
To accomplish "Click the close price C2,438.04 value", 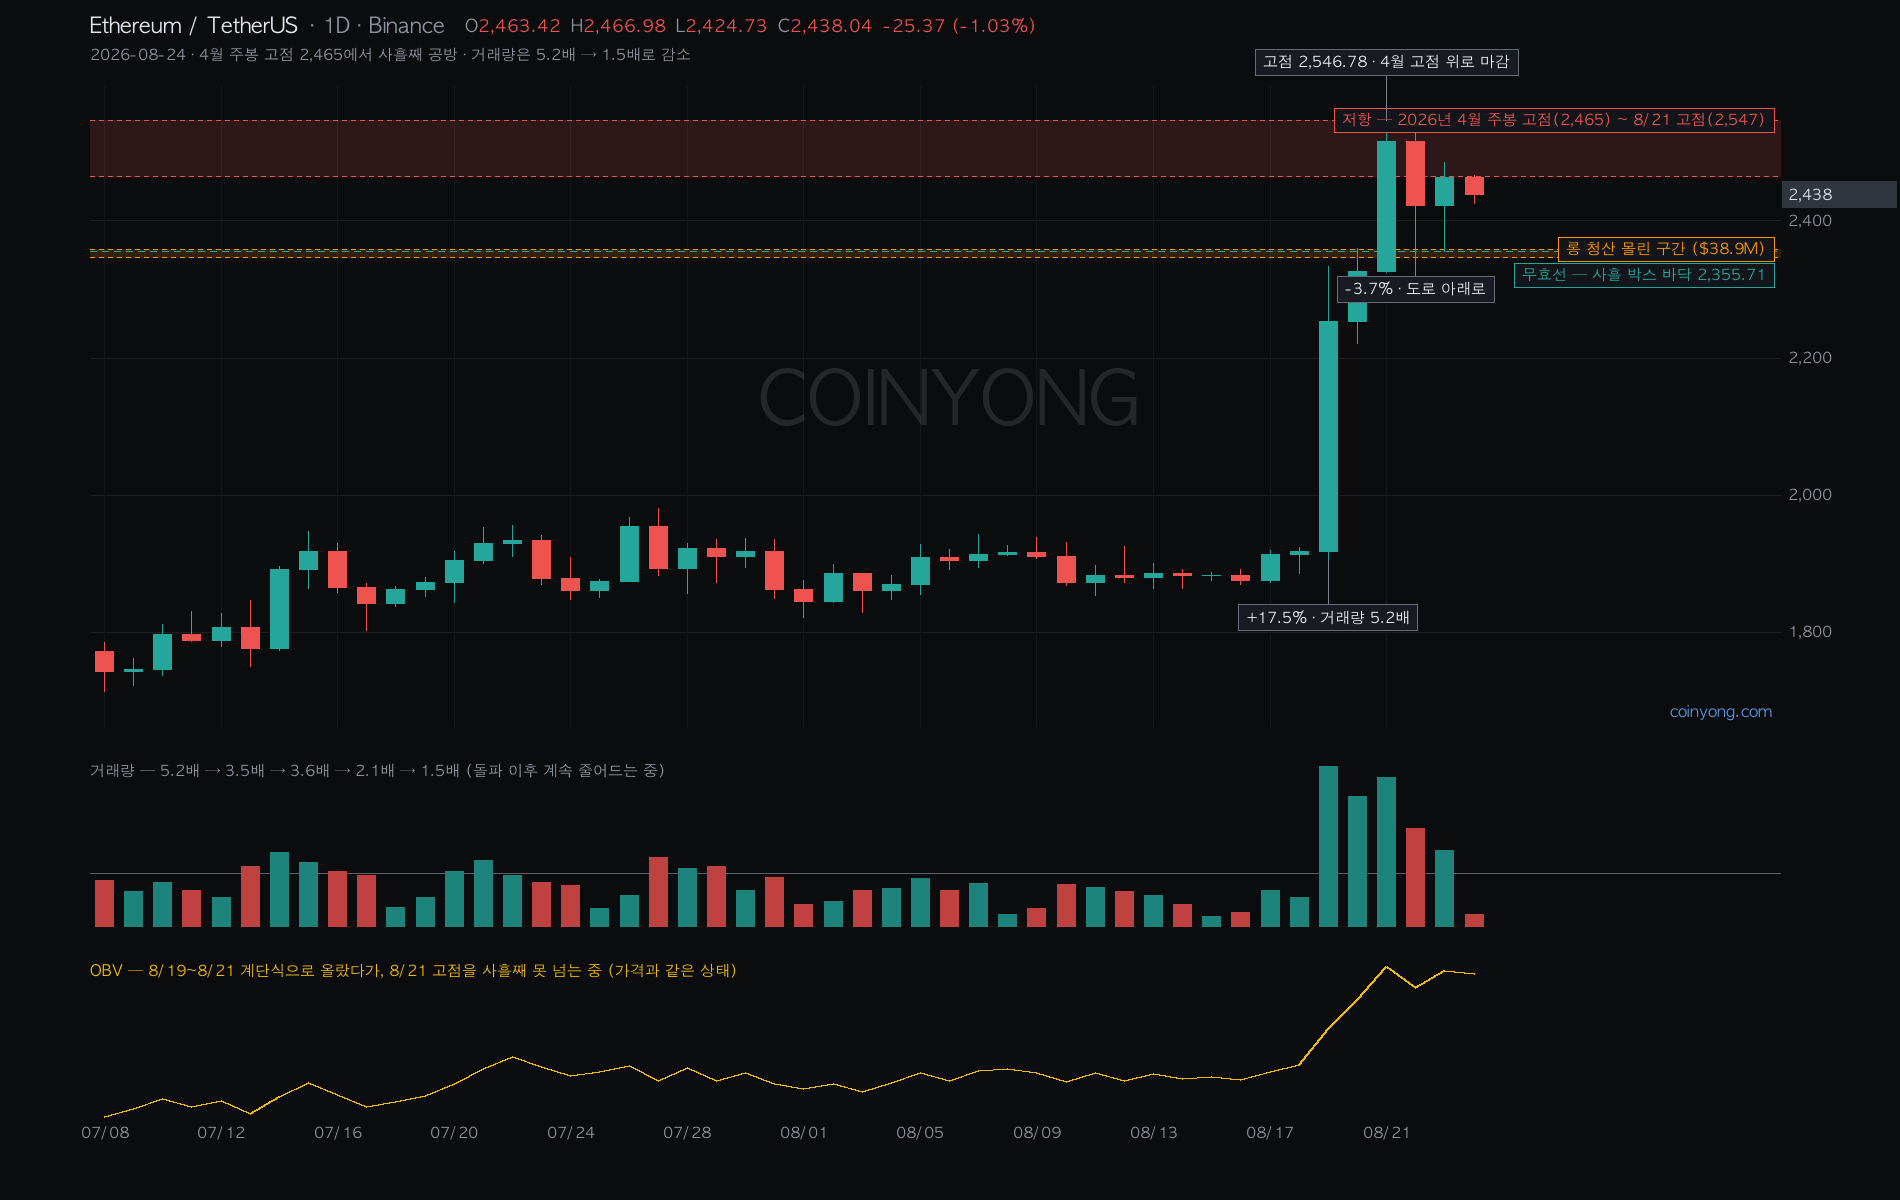I will click(825, 26).
